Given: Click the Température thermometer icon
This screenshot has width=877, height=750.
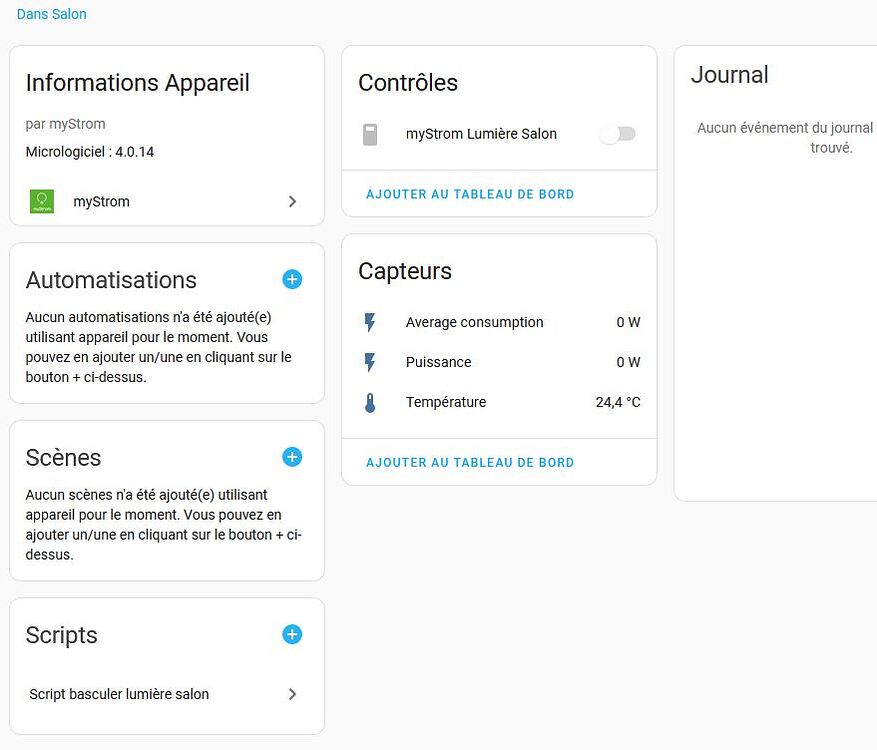Looking at the screenshot, I should point(370,403).
